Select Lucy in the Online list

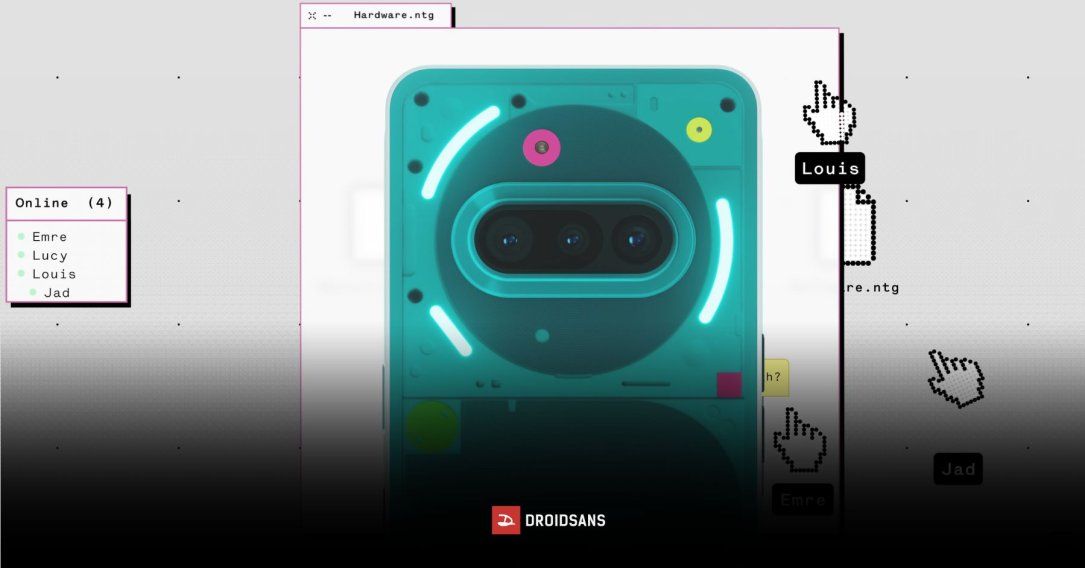pos(50,256)
